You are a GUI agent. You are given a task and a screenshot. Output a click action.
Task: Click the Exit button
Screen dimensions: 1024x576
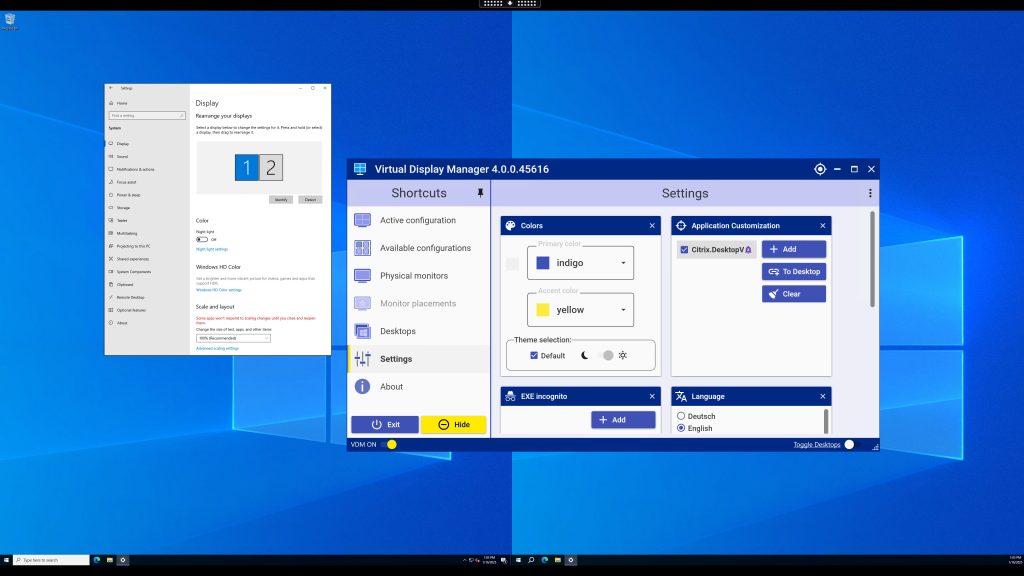pyautogui.click(x=384, y=424)
